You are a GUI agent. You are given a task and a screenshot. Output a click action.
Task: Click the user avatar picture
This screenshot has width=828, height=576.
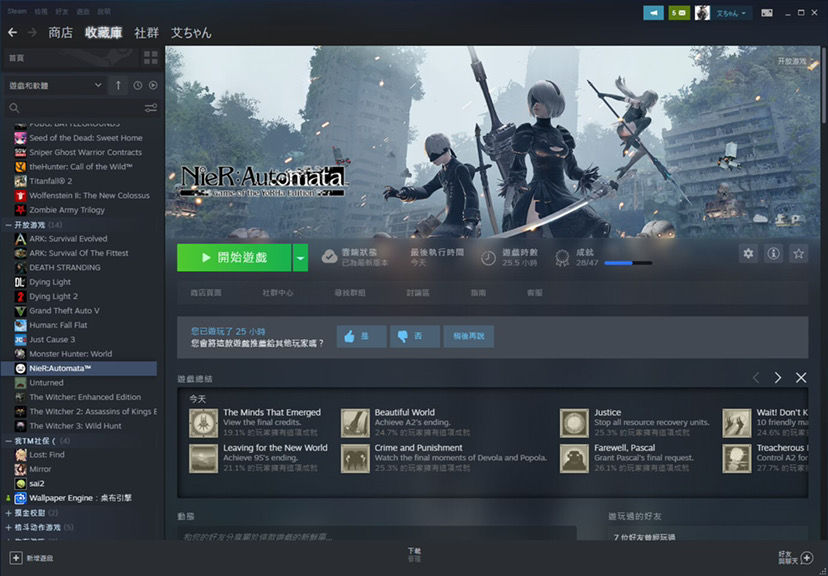tap(702, 13)
